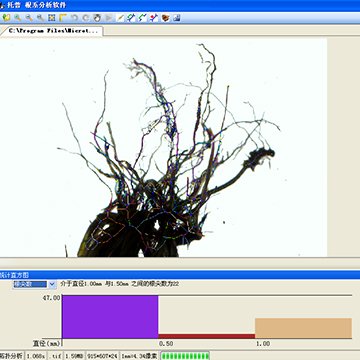Click the root image in the canvas
This screenshot has height=360, width=360.
coord(163,147)
